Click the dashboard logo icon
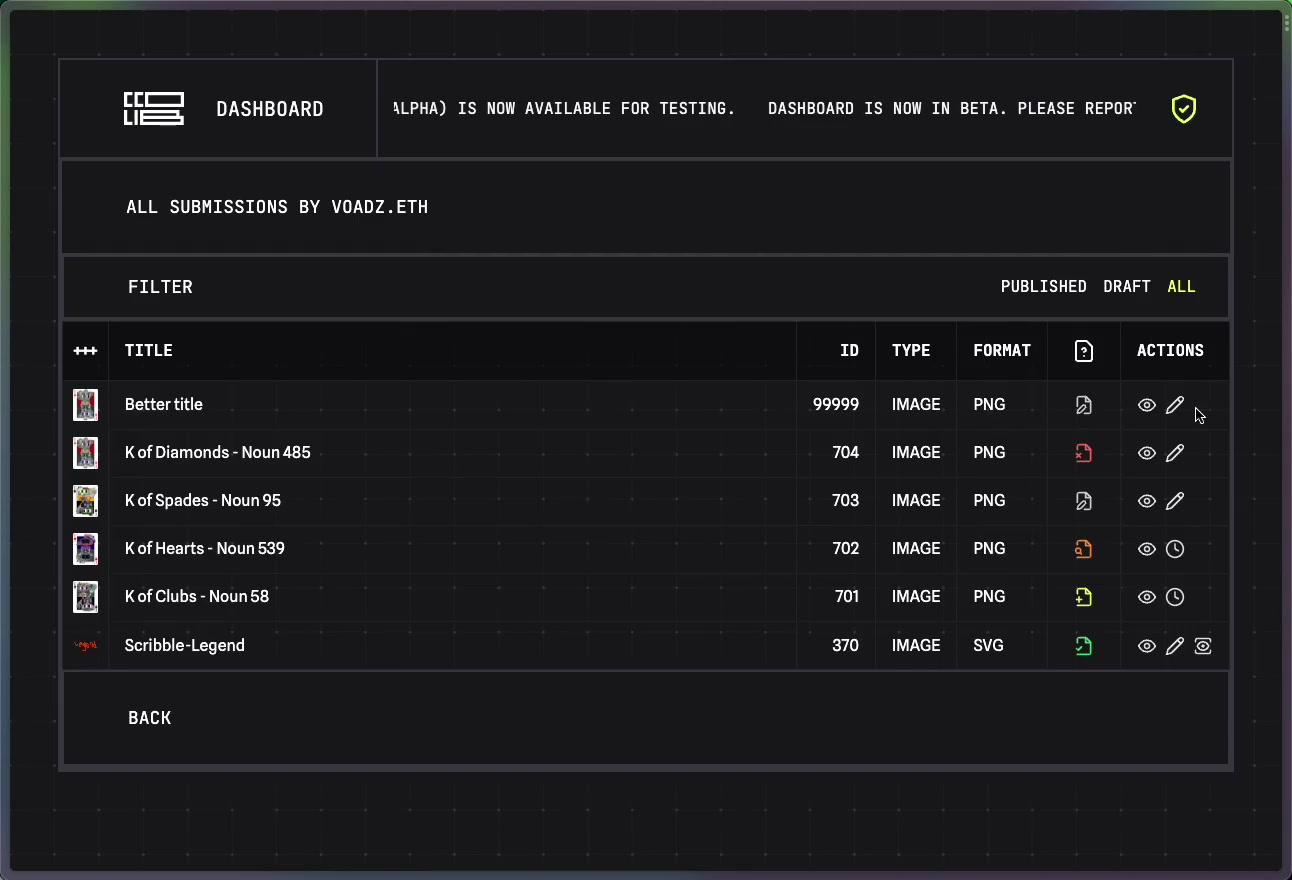1292x880 pixels. pyautogui.click(x=153, y=109)
